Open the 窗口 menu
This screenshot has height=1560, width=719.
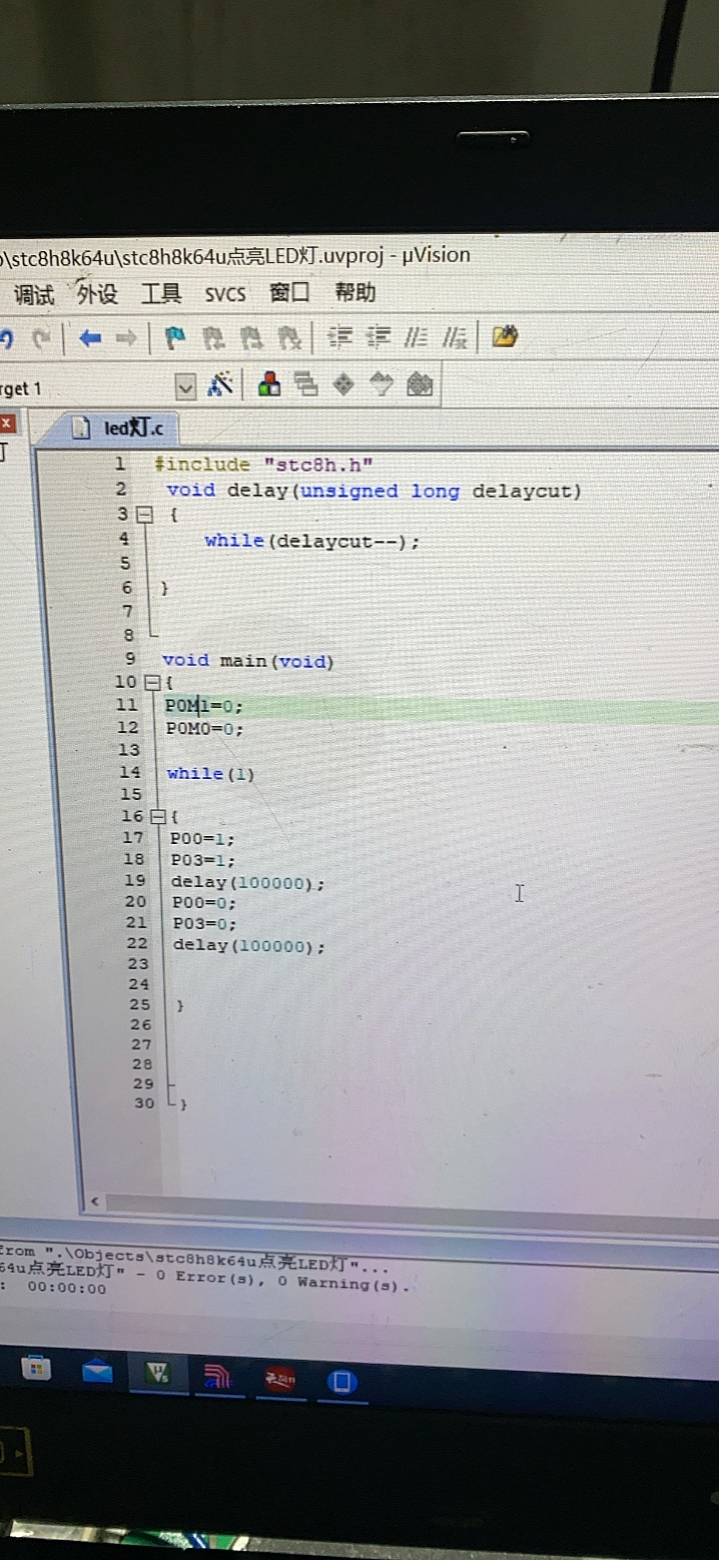290,292
